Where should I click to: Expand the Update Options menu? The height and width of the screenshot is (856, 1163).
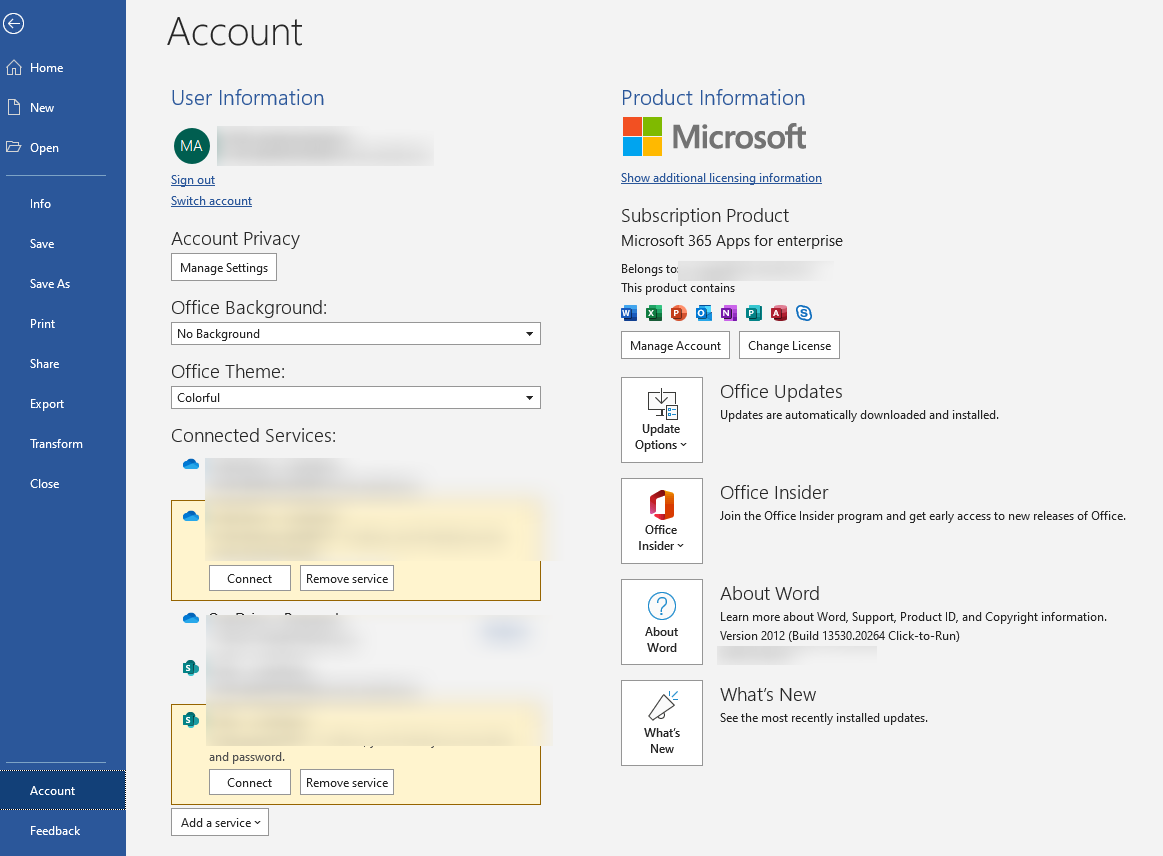pyautogui.click(x=661, y=420)
